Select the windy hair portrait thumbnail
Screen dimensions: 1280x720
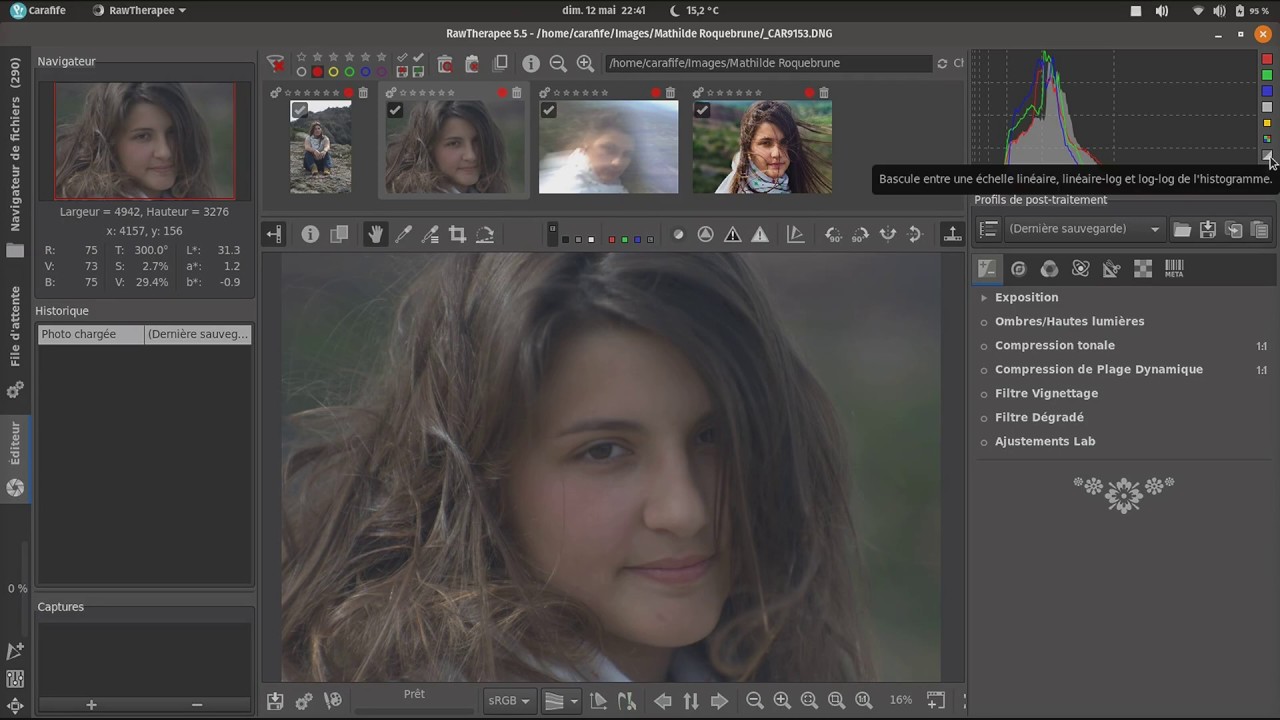pos(762,147)
